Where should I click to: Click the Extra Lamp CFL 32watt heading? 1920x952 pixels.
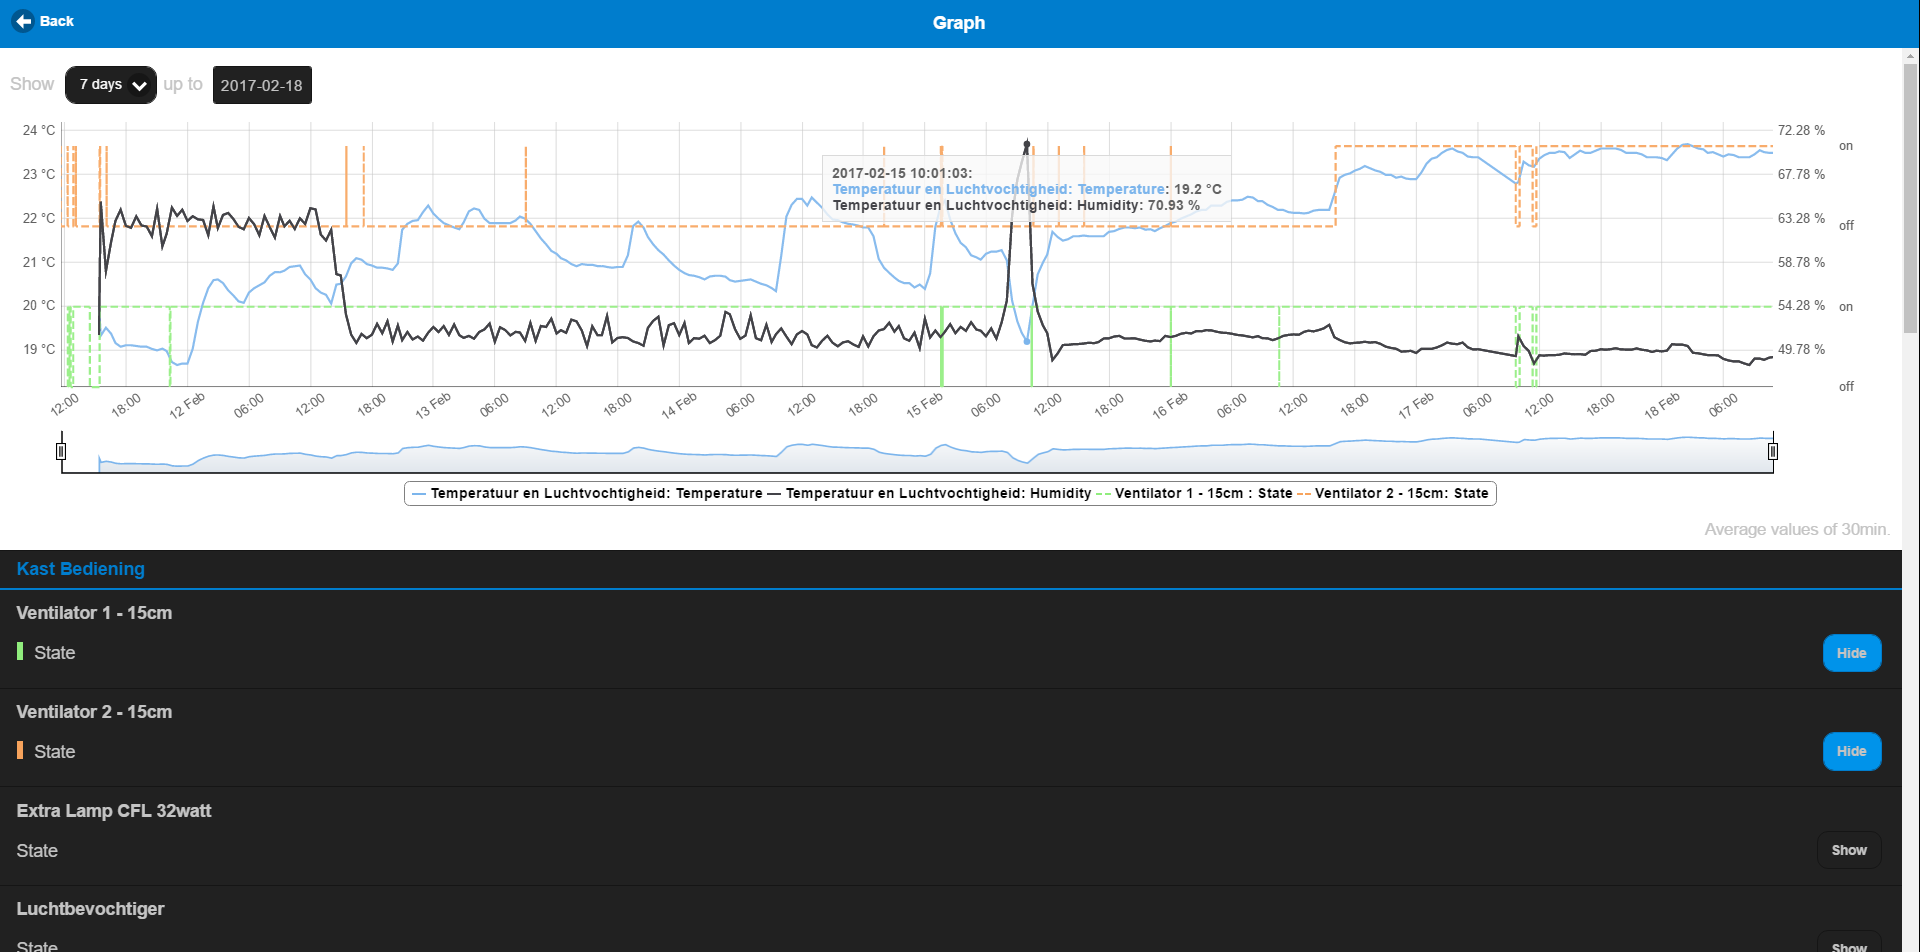[114, 811]
